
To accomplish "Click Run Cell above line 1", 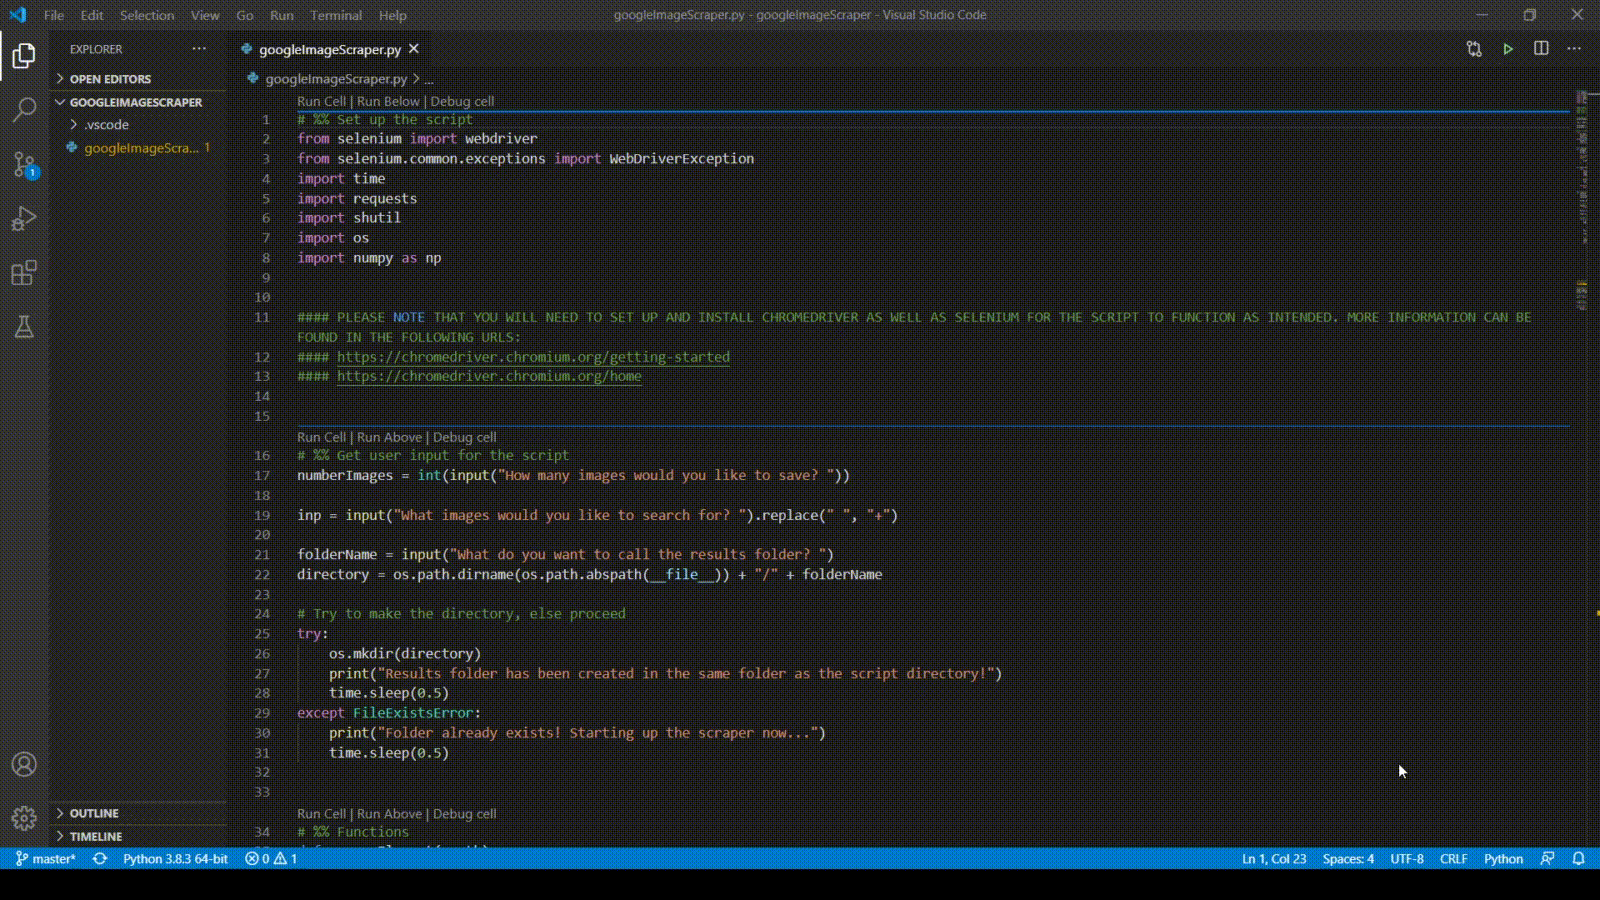I will [321, 101].
